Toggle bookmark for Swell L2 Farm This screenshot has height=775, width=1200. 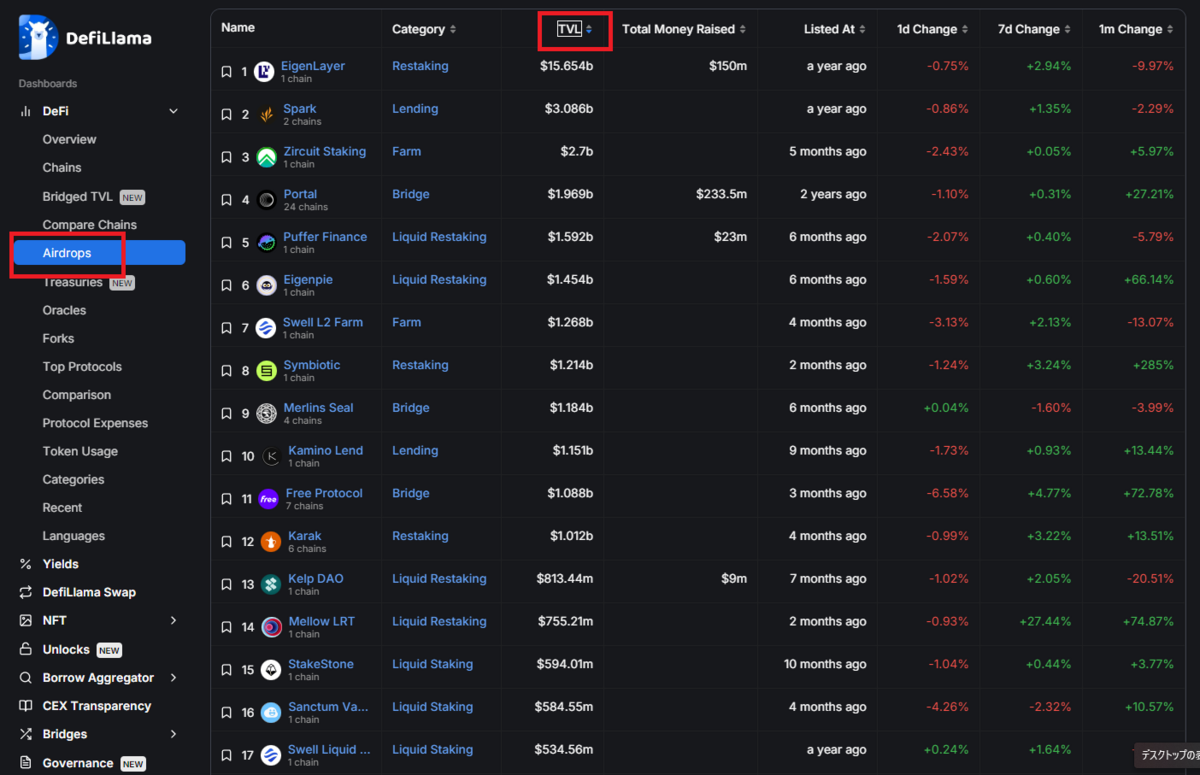(x=227, y=328)
